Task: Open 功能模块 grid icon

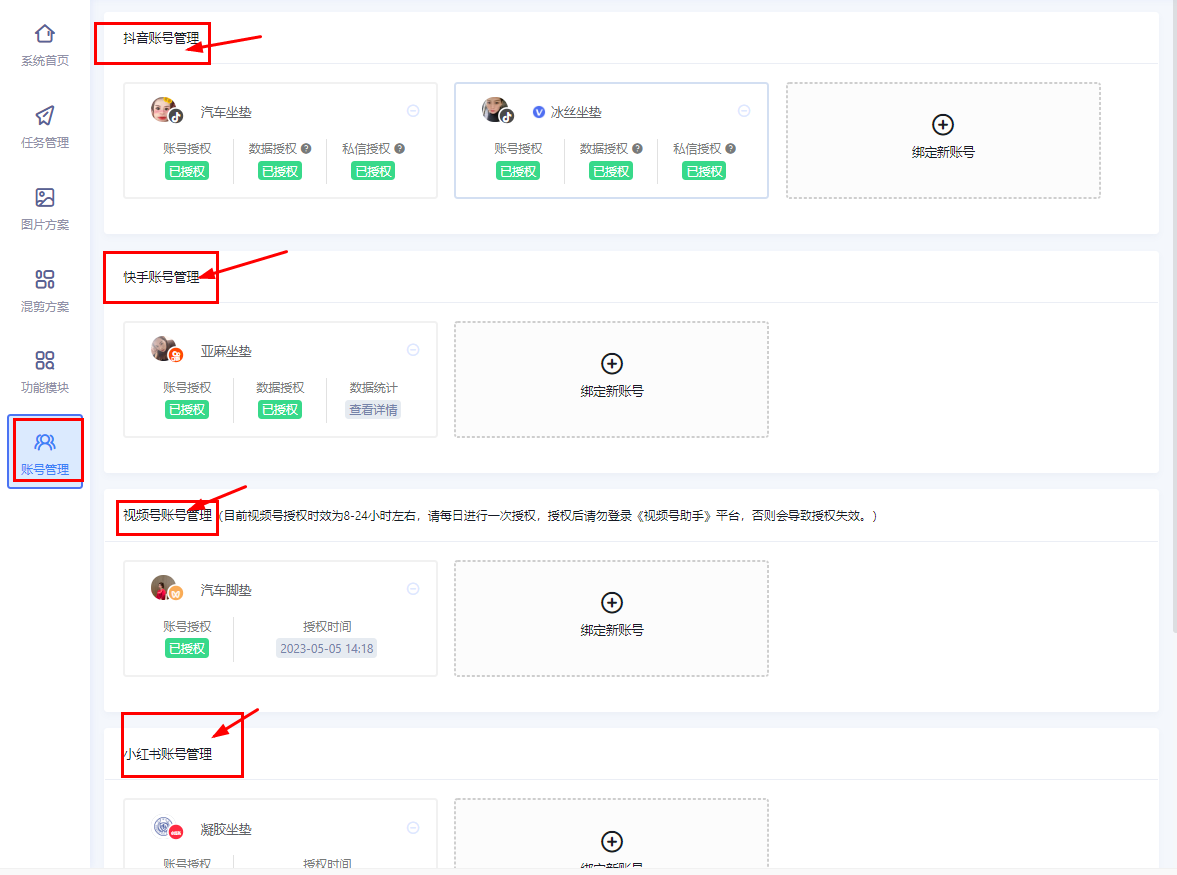Action: coord(45,360)
